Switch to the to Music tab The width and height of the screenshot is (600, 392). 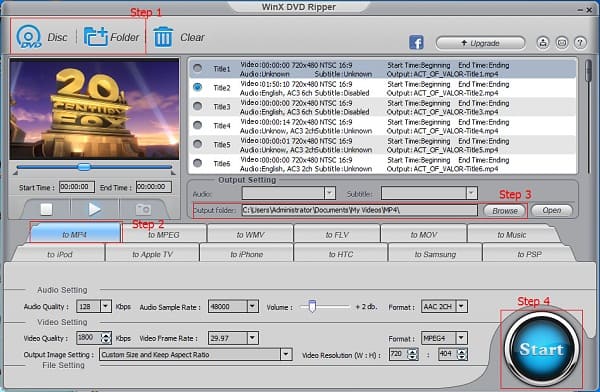(512, 235)
